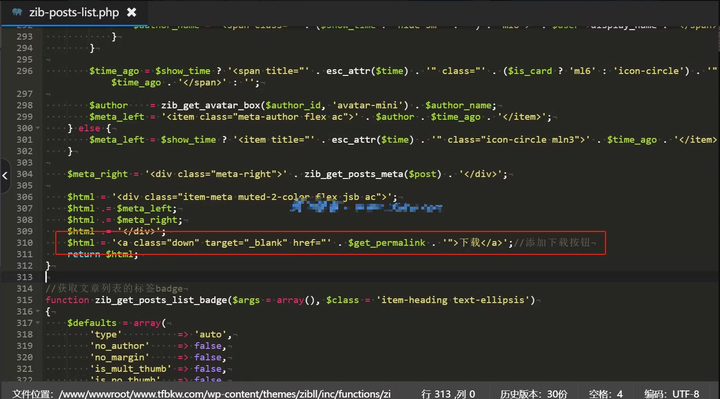Collapse the array fold at line 317
The height and width of the screenshot is (399, 720).
(x=38, y=323)
